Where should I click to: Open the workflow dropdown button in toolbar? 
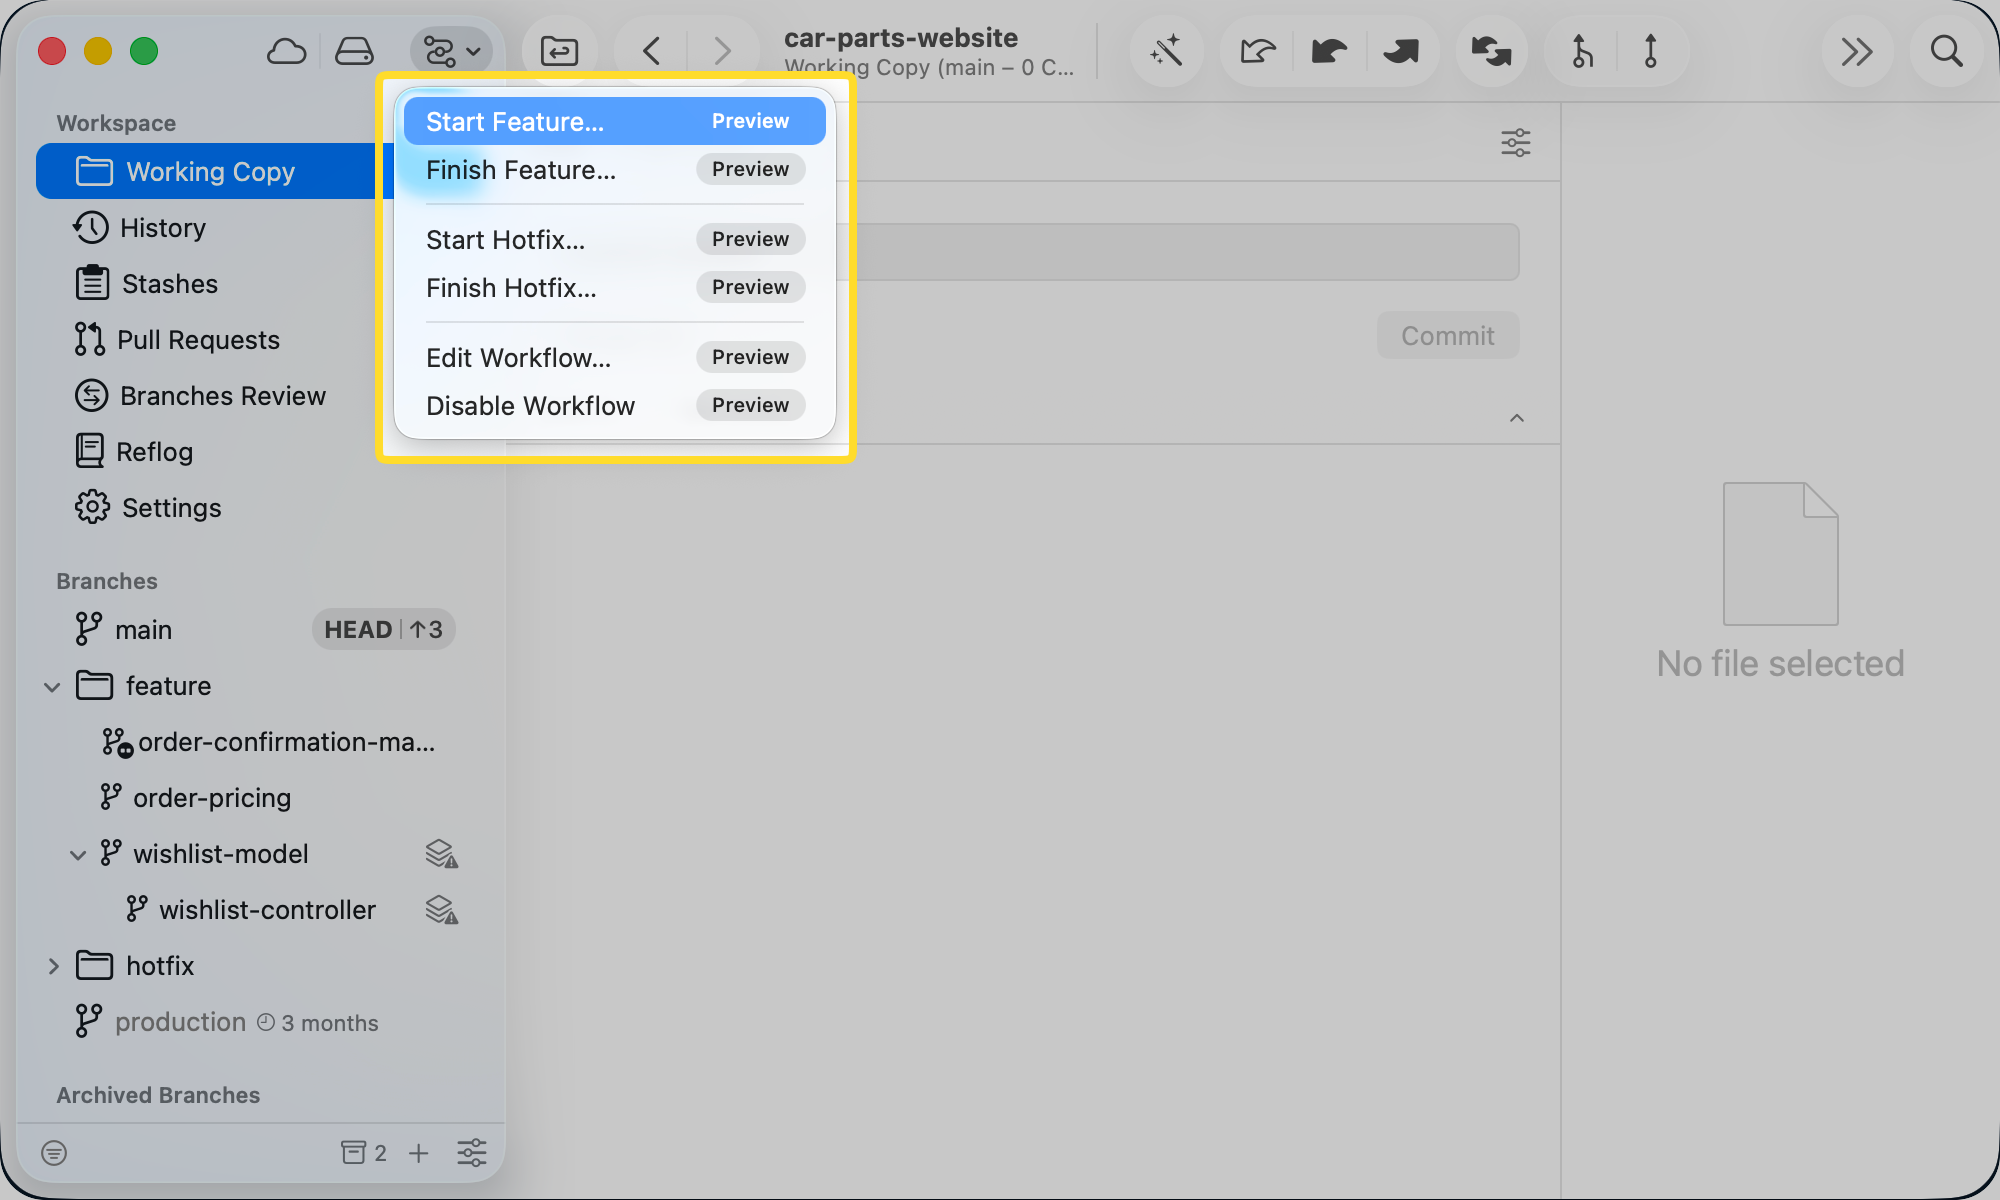pyautogui.click(x=452, y=51)
